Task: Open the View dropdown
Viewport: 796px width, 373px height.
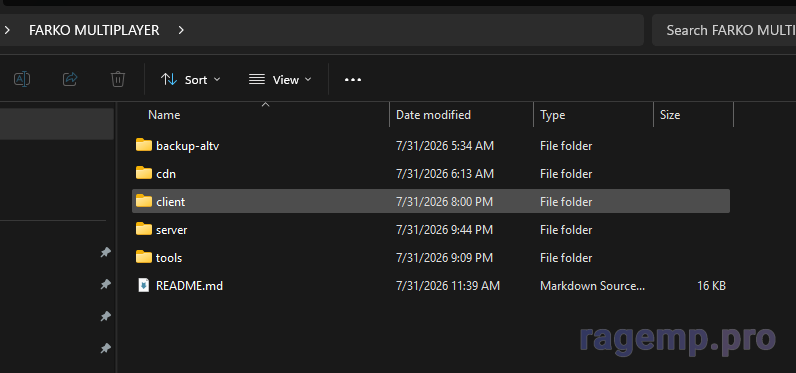Action: coord(280,80)
